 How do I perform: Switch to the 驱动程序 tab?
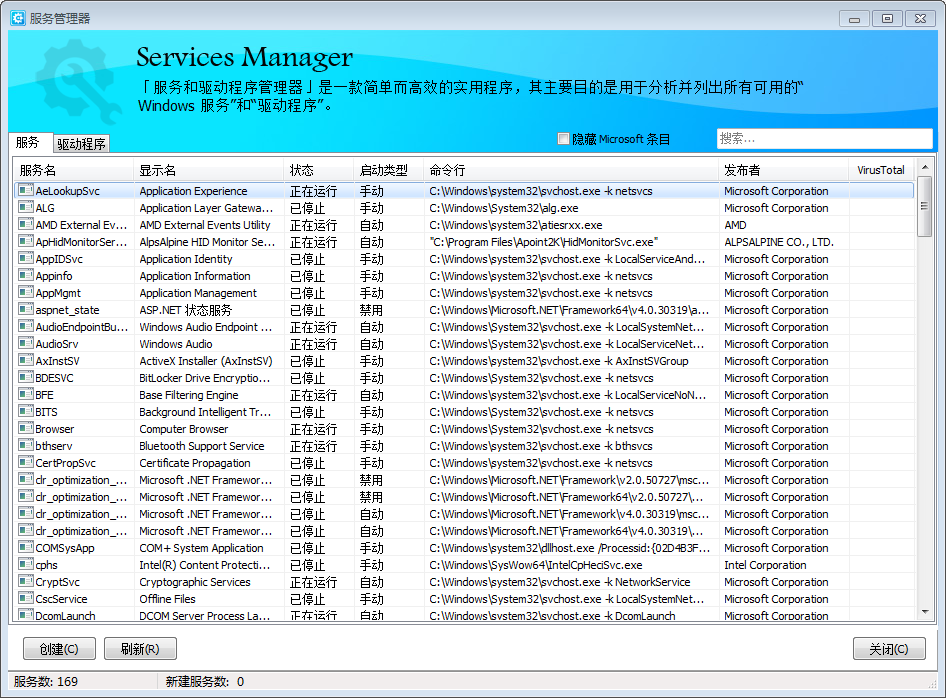click(81, 144)
